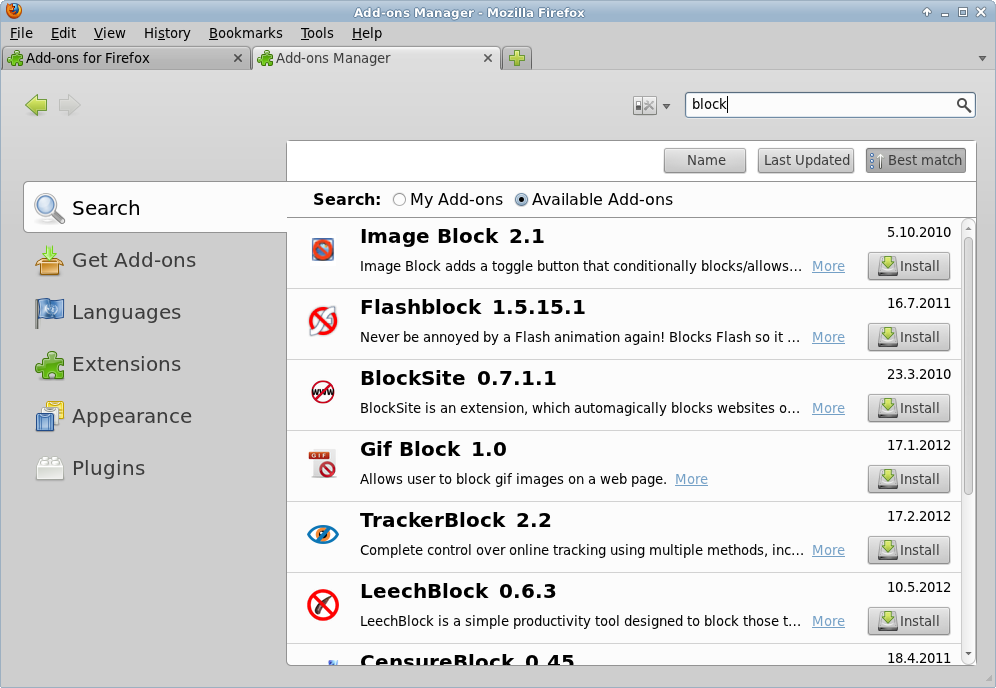Close the Add-ons for Firefox tab

pyautogui.click(x=238, y=58)
